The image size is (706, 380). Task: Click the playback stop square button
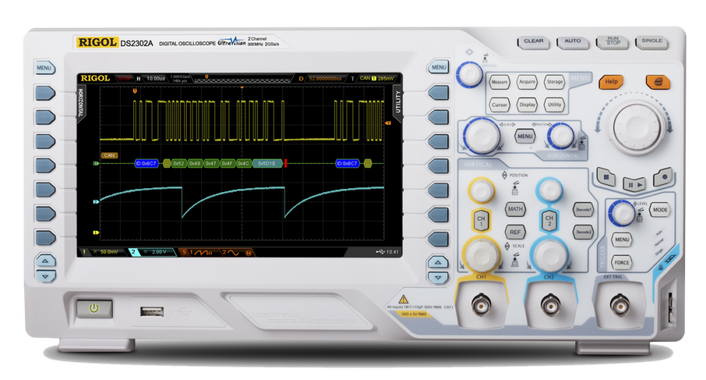click(x=606, y=177)
